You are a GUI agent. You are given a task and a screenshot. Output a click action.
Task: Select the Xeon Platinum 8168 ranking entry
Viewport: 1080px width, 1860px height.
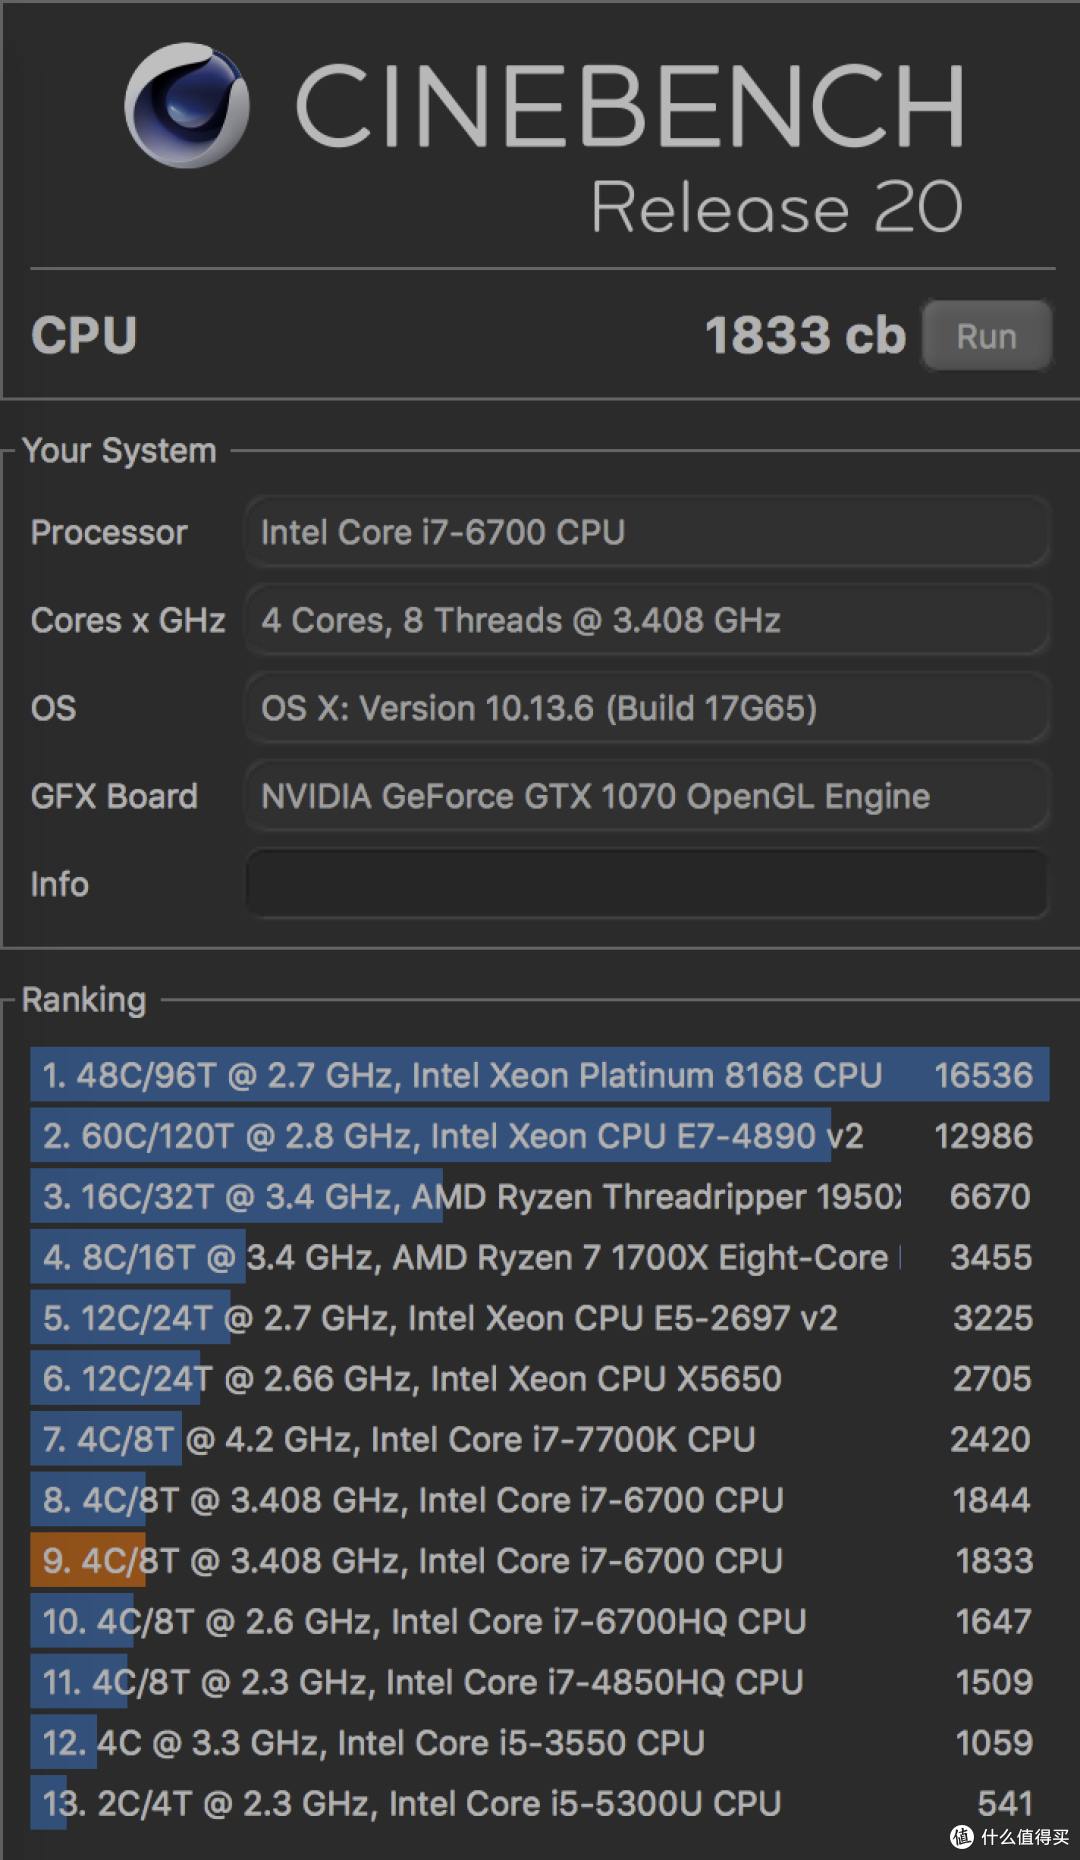(540, 1075)
